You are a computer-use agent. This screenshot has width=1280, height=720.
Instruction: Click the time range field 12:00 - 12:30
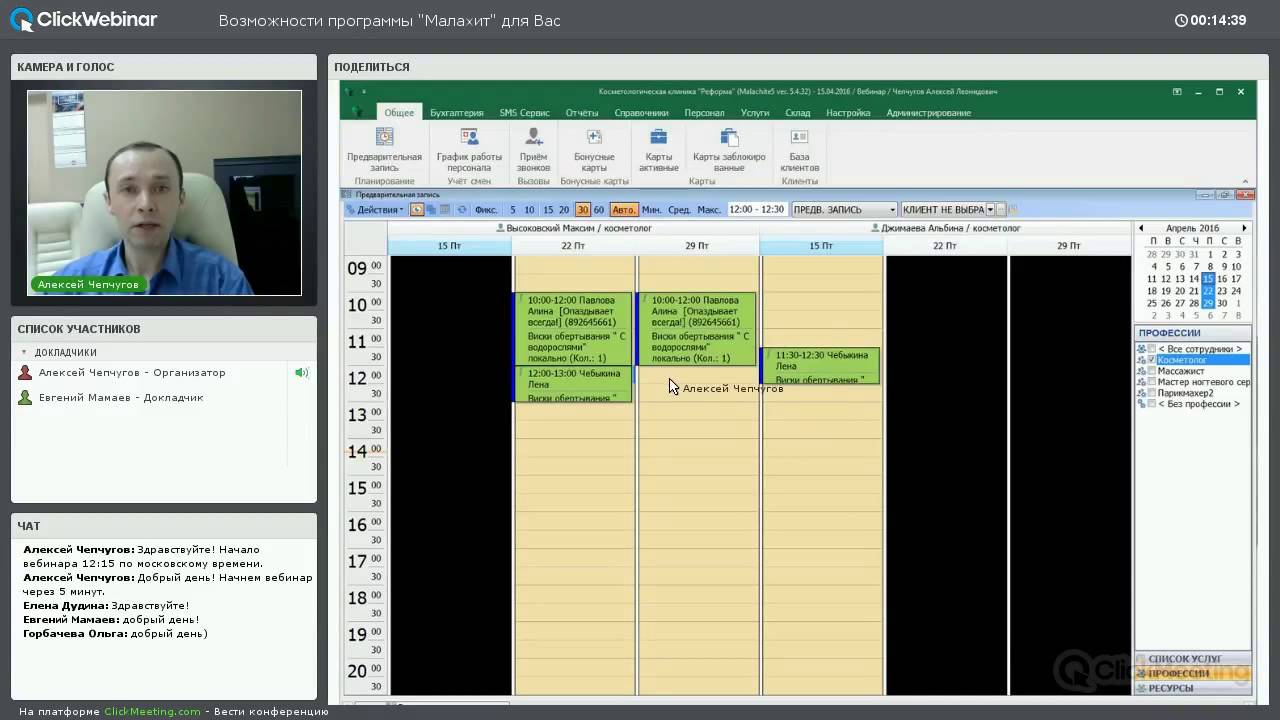(757, 210)
